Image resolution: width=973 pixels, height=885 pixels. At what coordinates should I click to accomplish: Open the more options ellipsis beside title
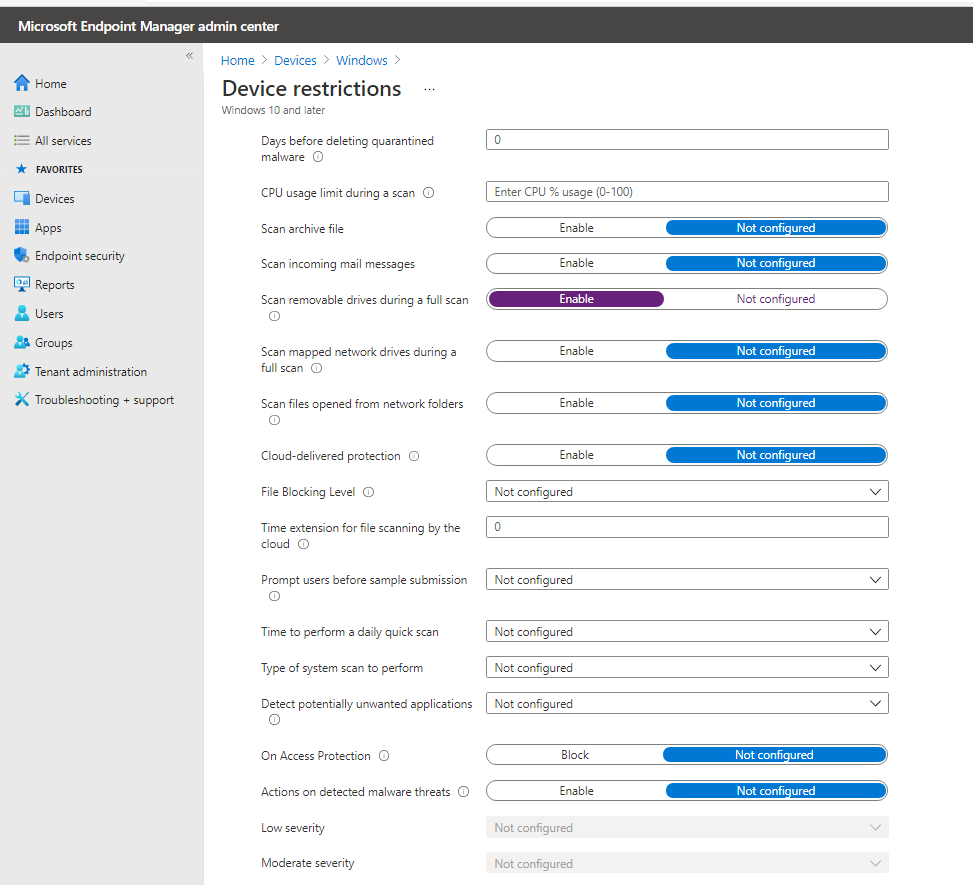pos(429,89)
